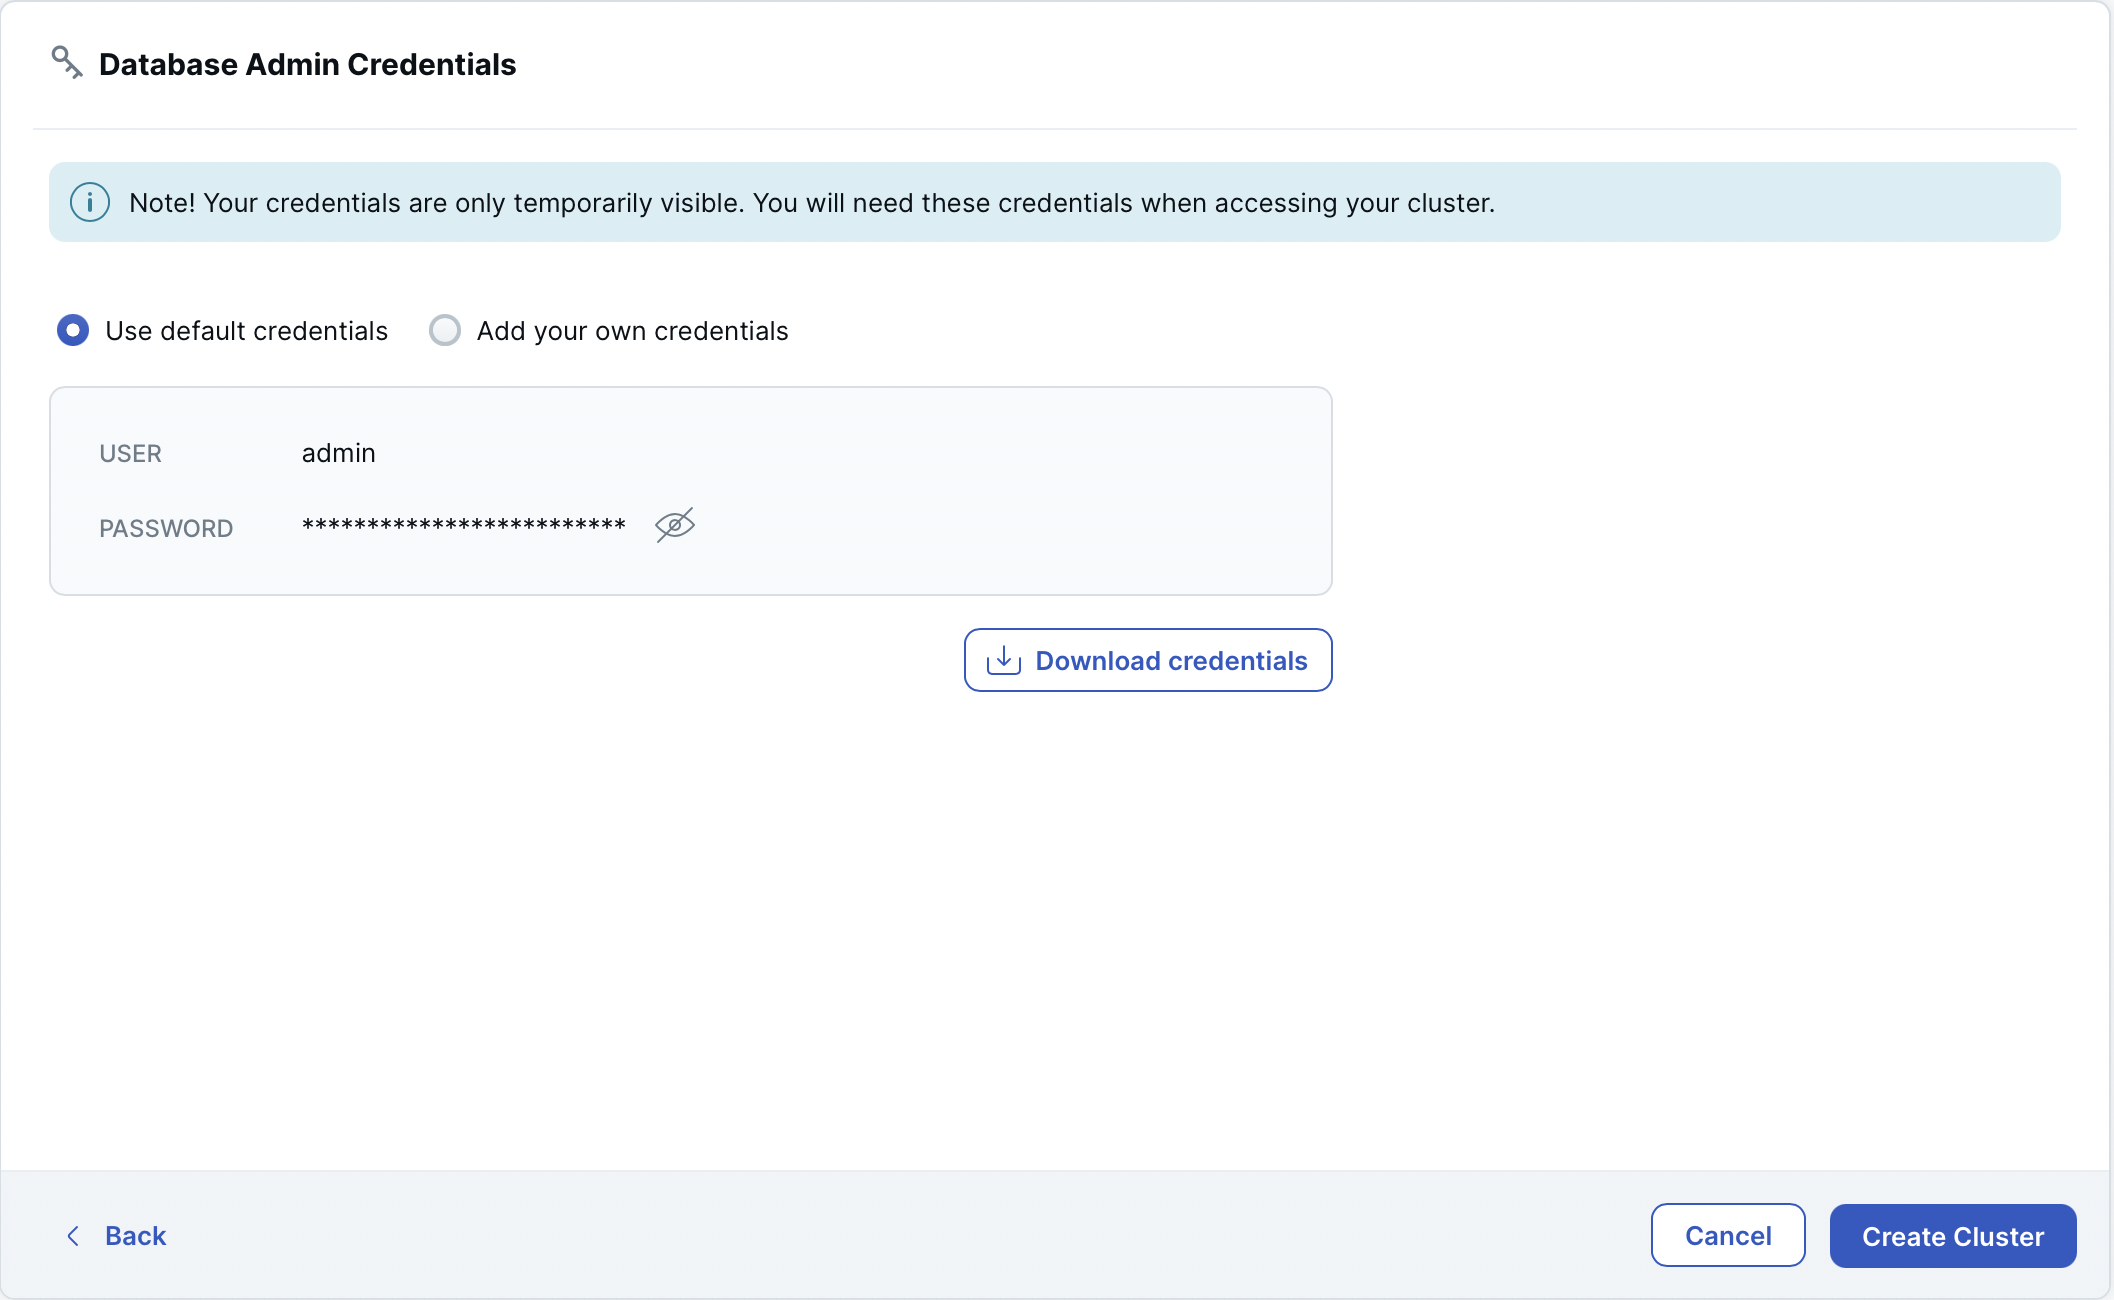The image size is (2114, 1300).
Task: Click the 'Add your own credentials' label text
Action: click(x=632, y=331)
